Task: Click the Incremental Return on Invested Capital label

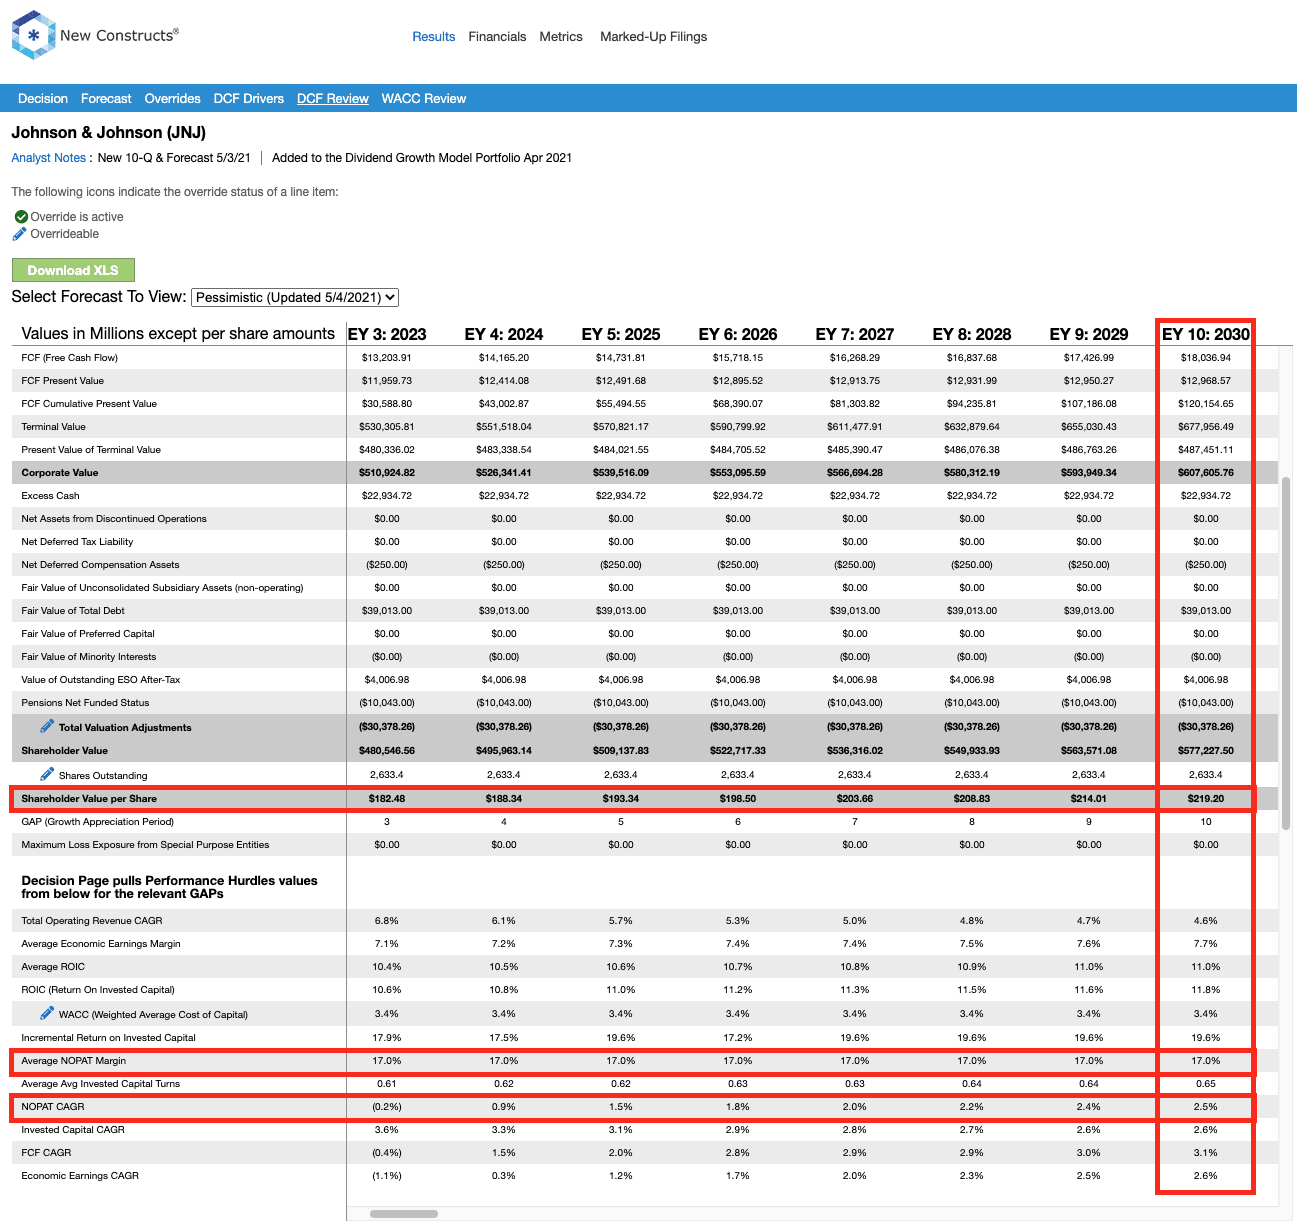Action: [x=108, y=1037]
